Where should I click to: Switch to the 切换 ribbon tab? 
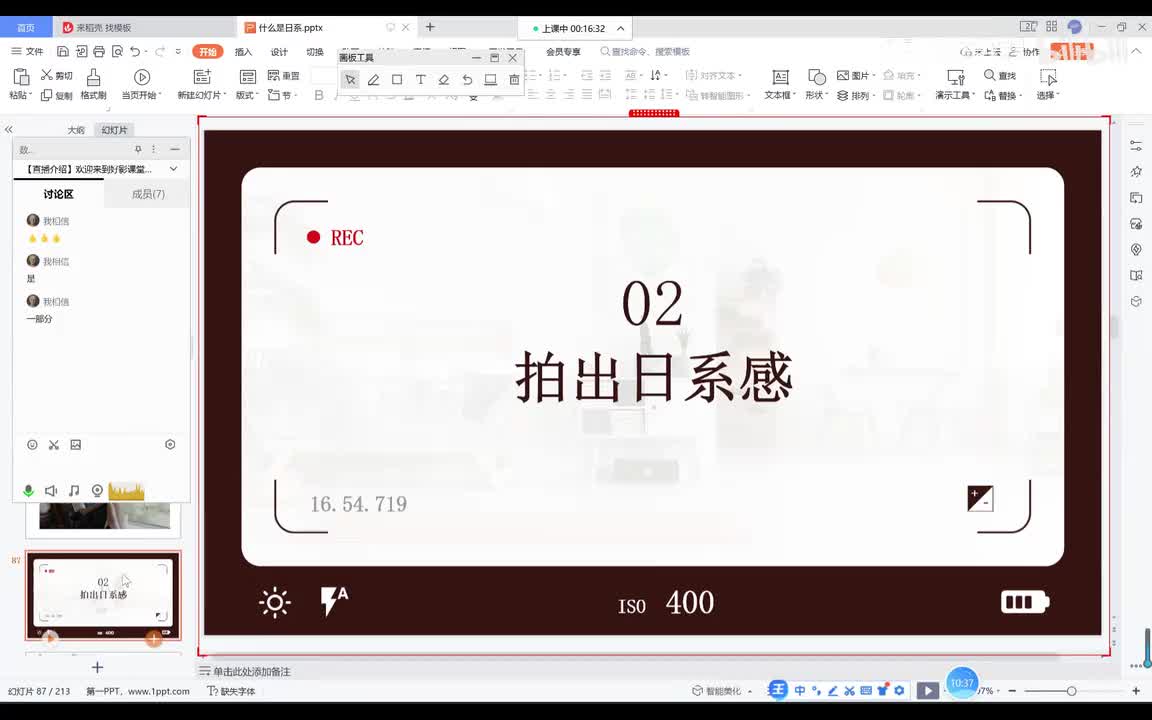tap(314, 51)
